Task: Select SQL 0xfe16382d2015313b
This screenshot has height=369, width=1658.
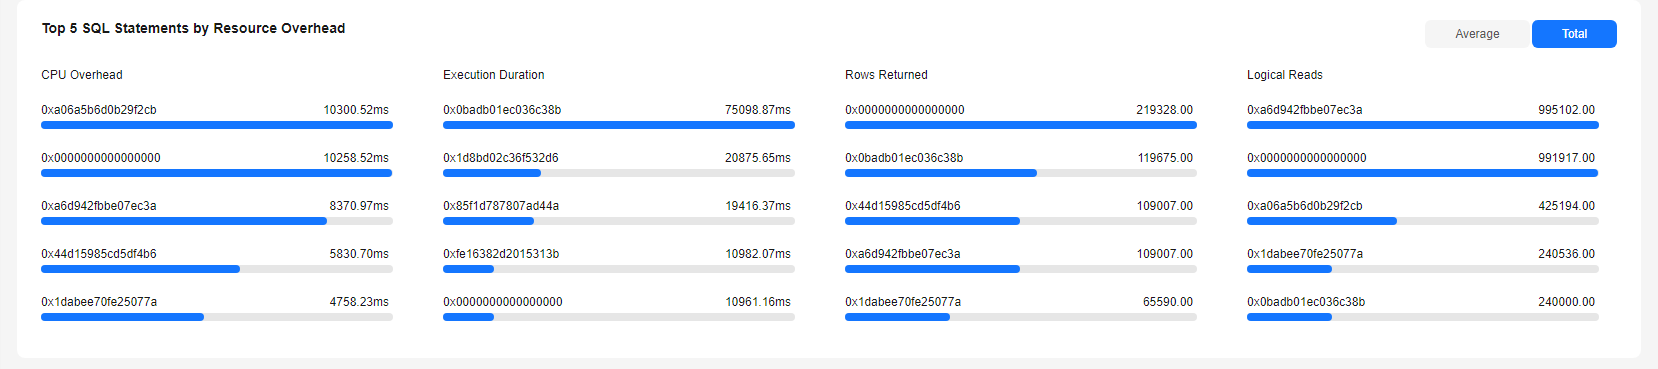Action: point(501,254)
